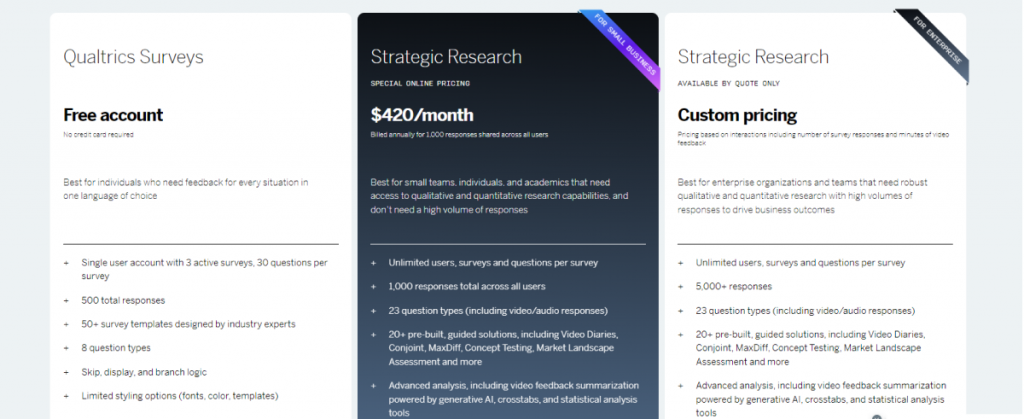
Task: Click plus icon beside '1,000 responses total across all users'
Action: 374,286
